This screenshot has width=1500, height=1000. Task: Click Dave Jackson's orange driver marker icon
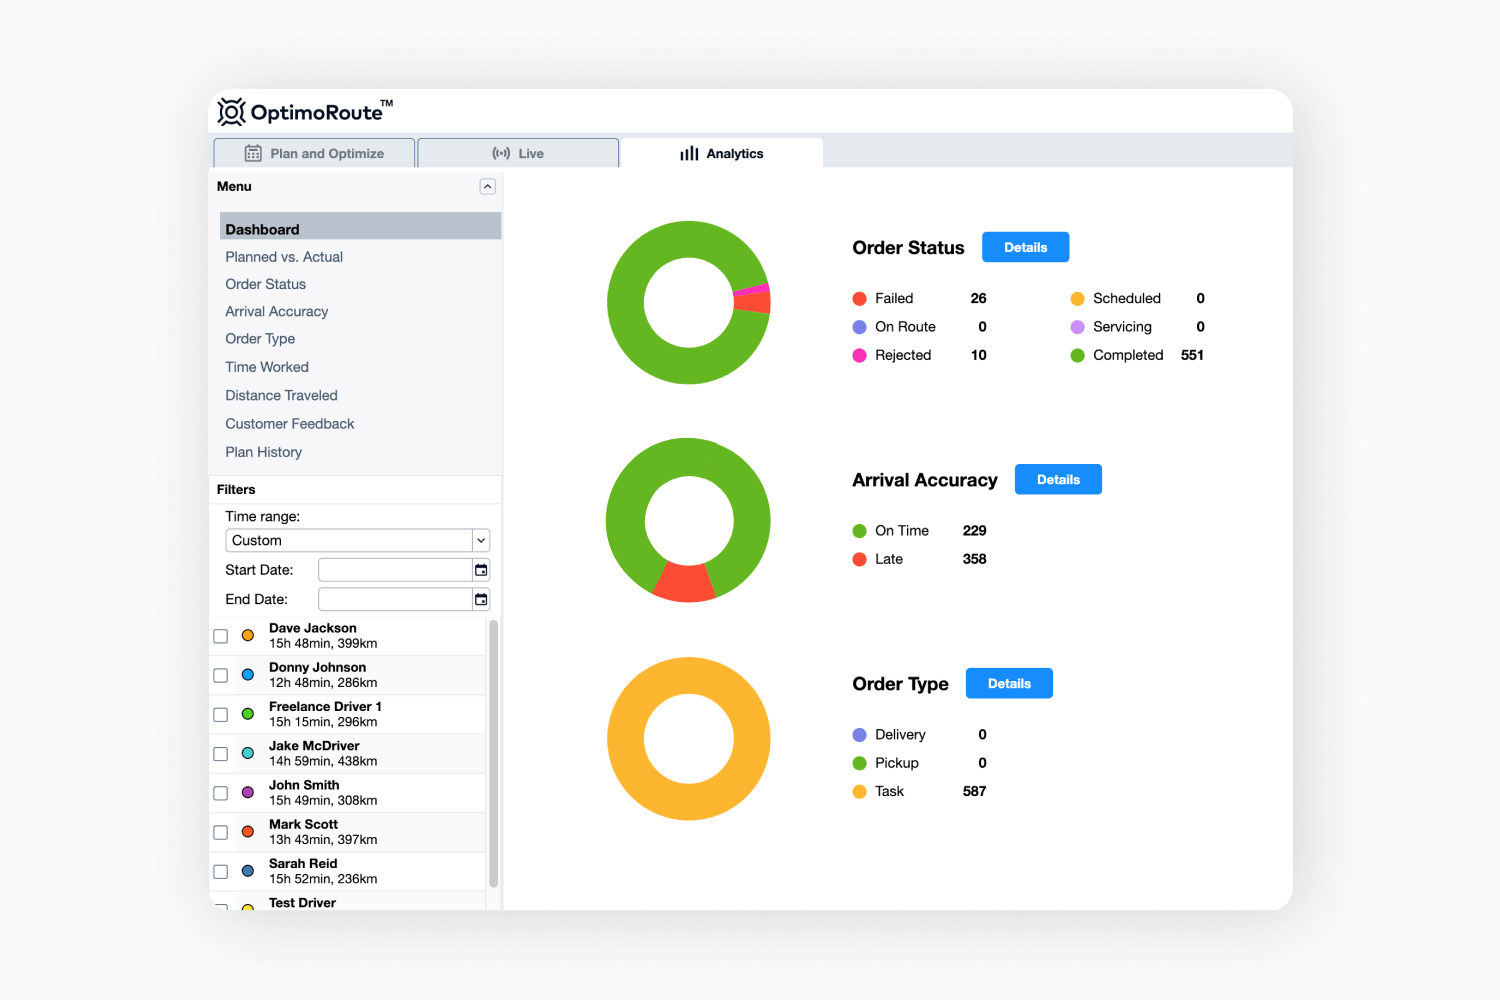[247, 635]
